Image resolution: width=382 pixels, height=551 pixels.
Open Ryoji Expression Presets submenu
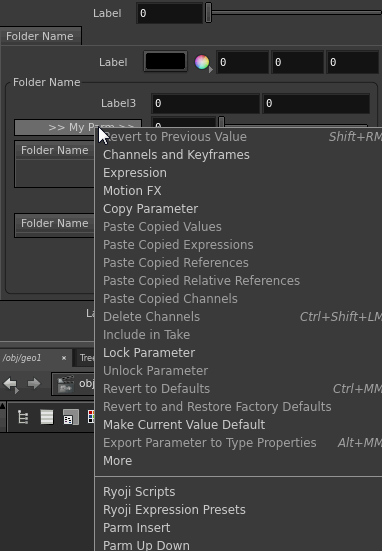coord(239,510)
